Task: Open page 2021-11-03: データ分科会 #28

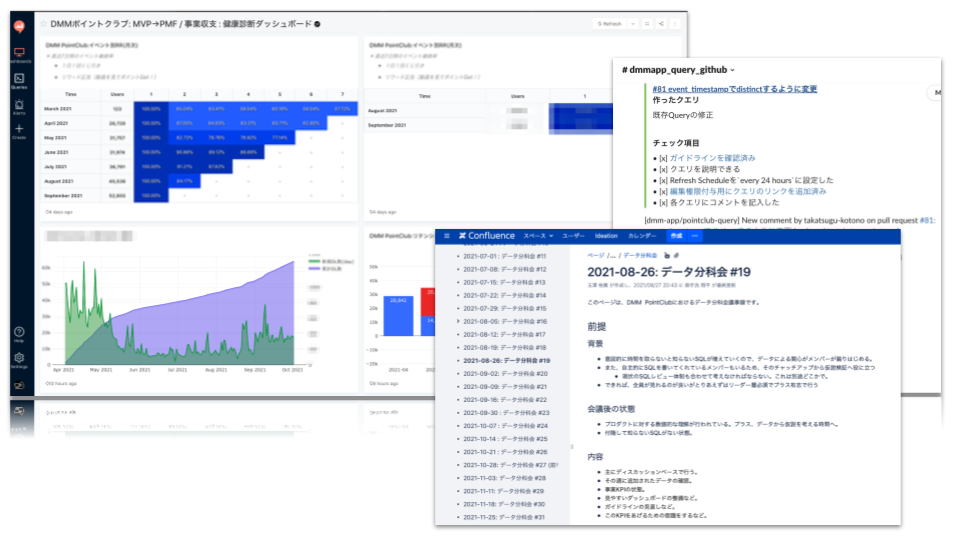Action: click(504, 478)
